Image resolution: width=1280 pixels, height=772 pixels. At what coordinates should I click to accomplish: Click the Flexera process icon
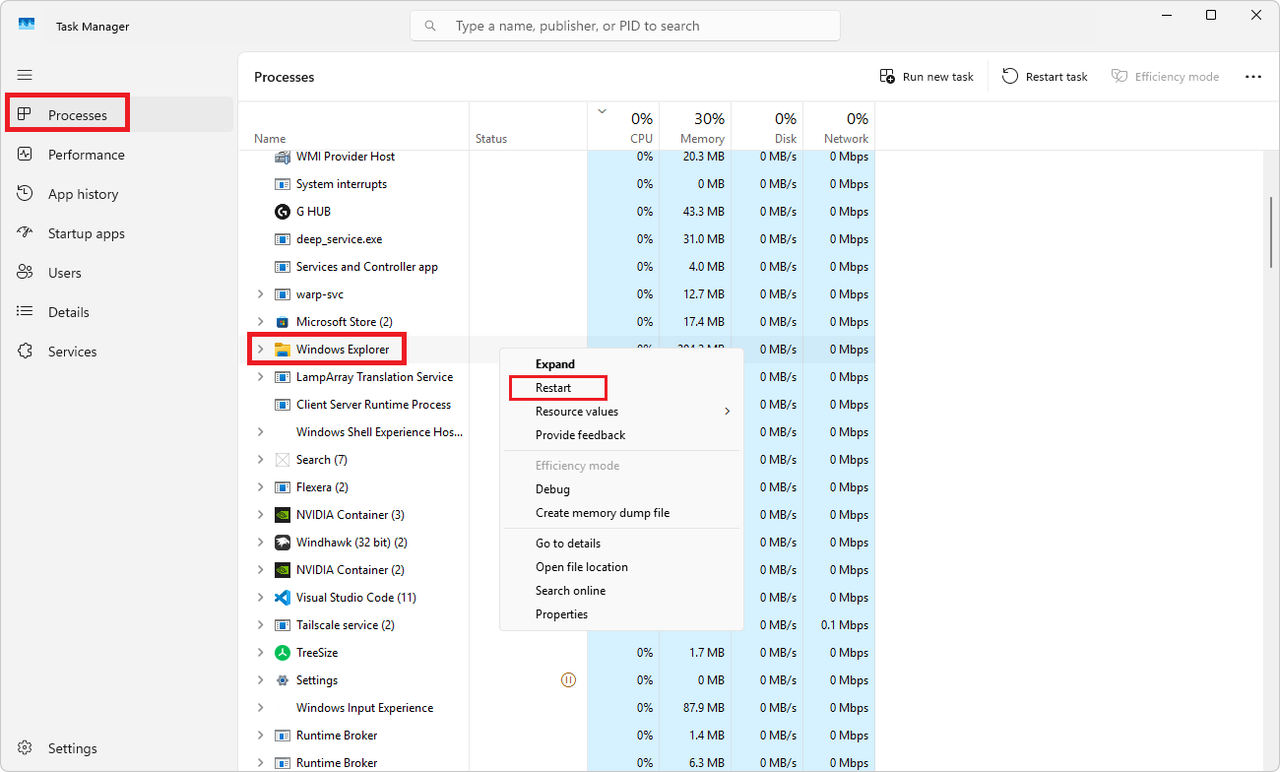pos(282,487)
